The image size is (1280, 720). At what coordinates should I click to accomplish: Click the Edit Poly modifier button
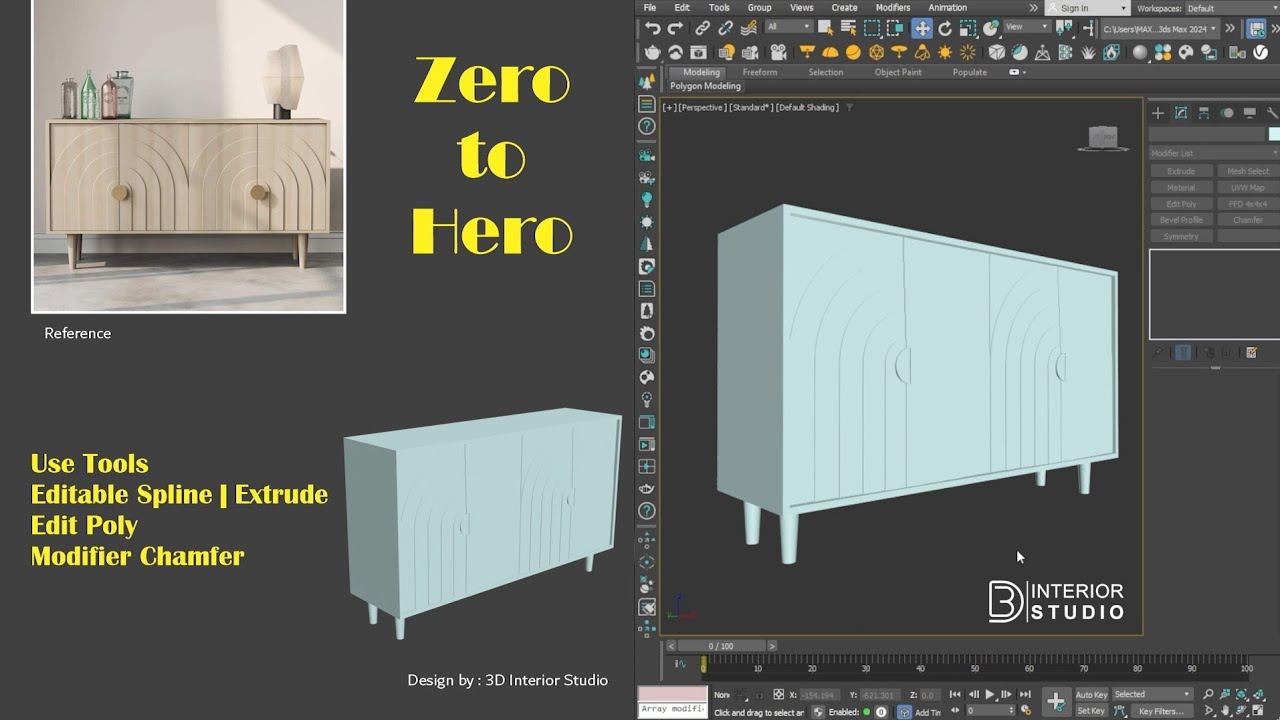pos(1181,204)
